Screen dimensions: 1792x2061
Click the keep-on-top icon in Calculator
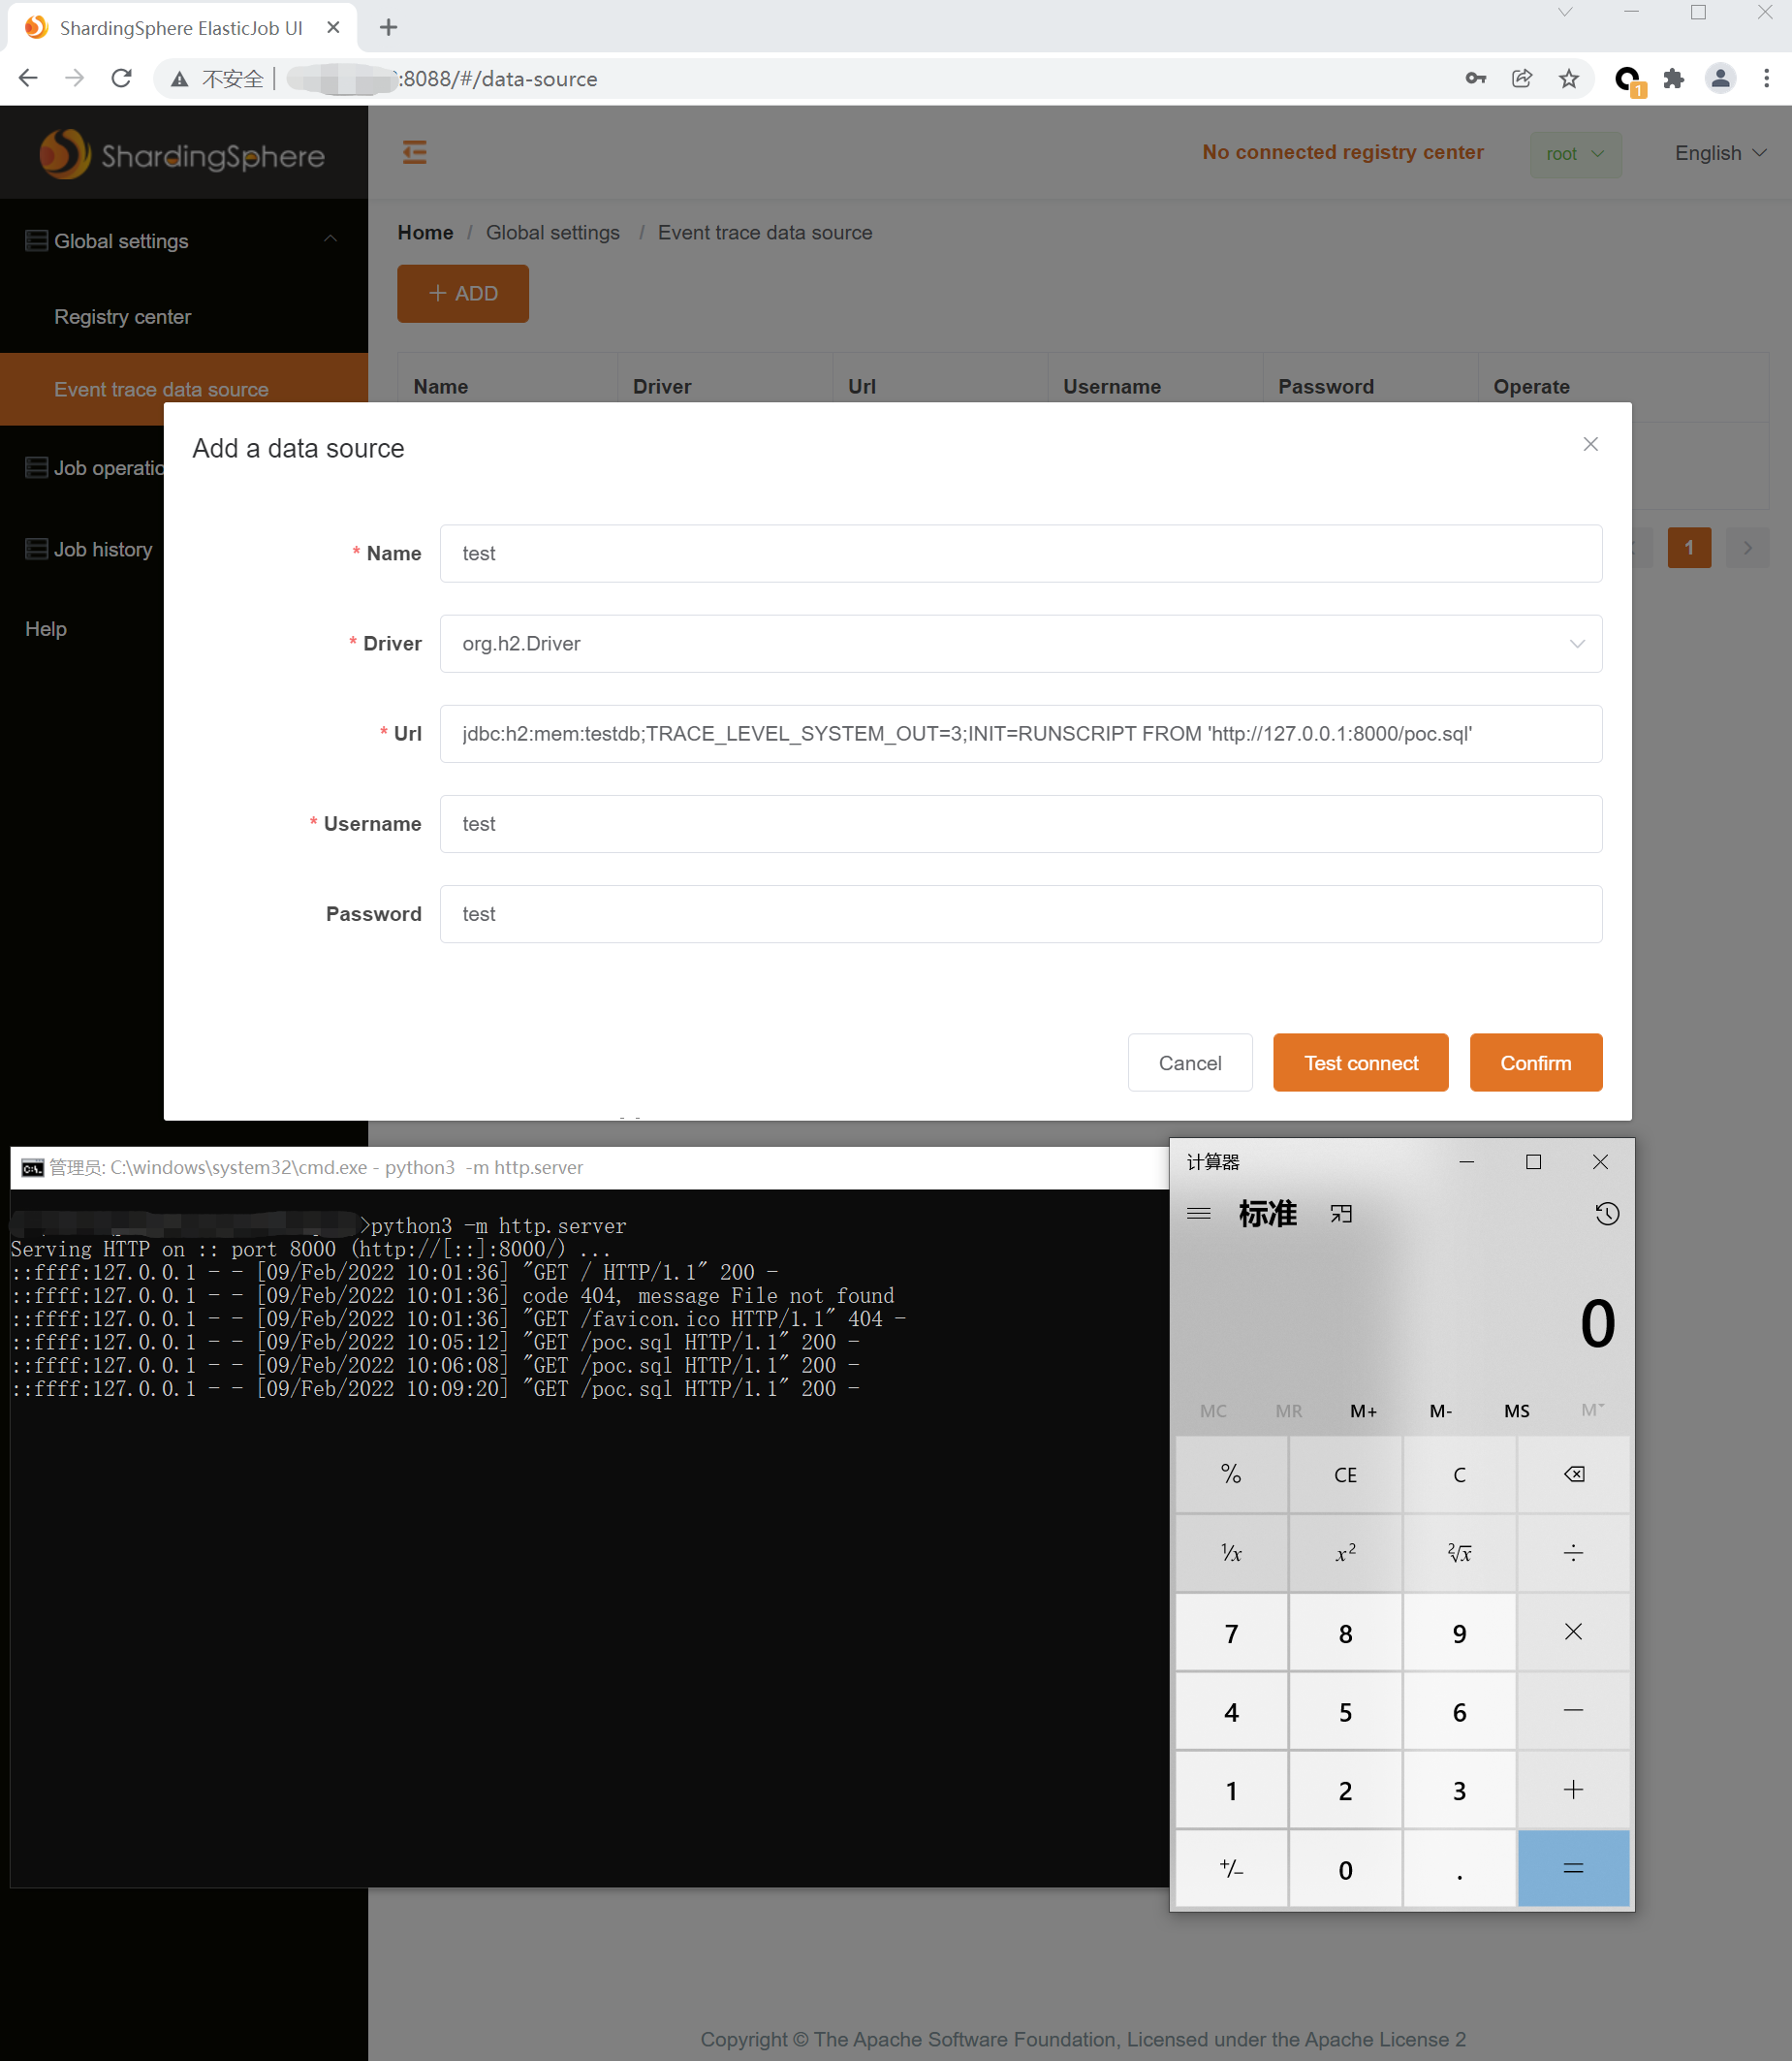[1341, 1213]
